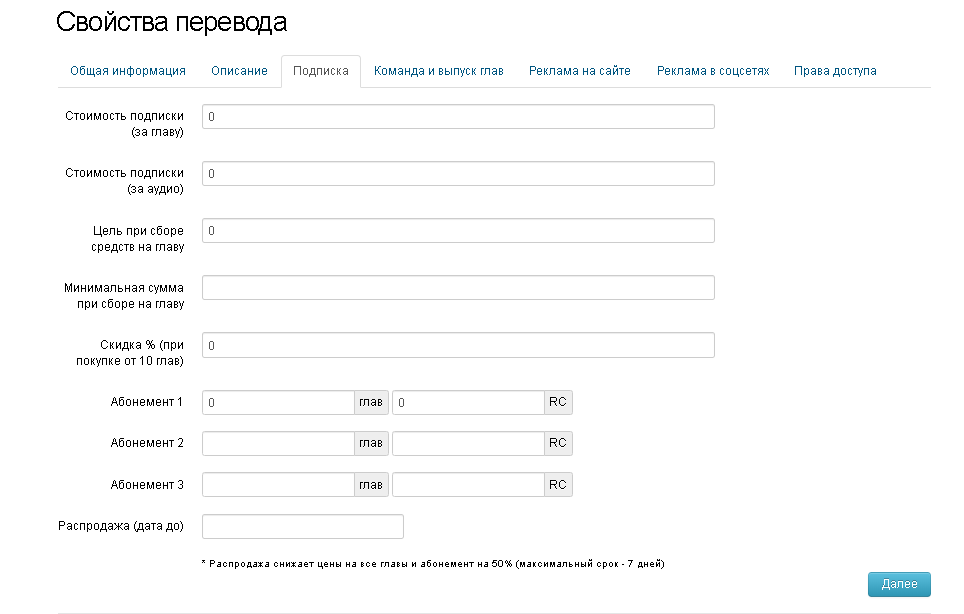Go to the Реклама на сайте tab
This screenshot has height=614, width=964.
(x=580, y=71)
